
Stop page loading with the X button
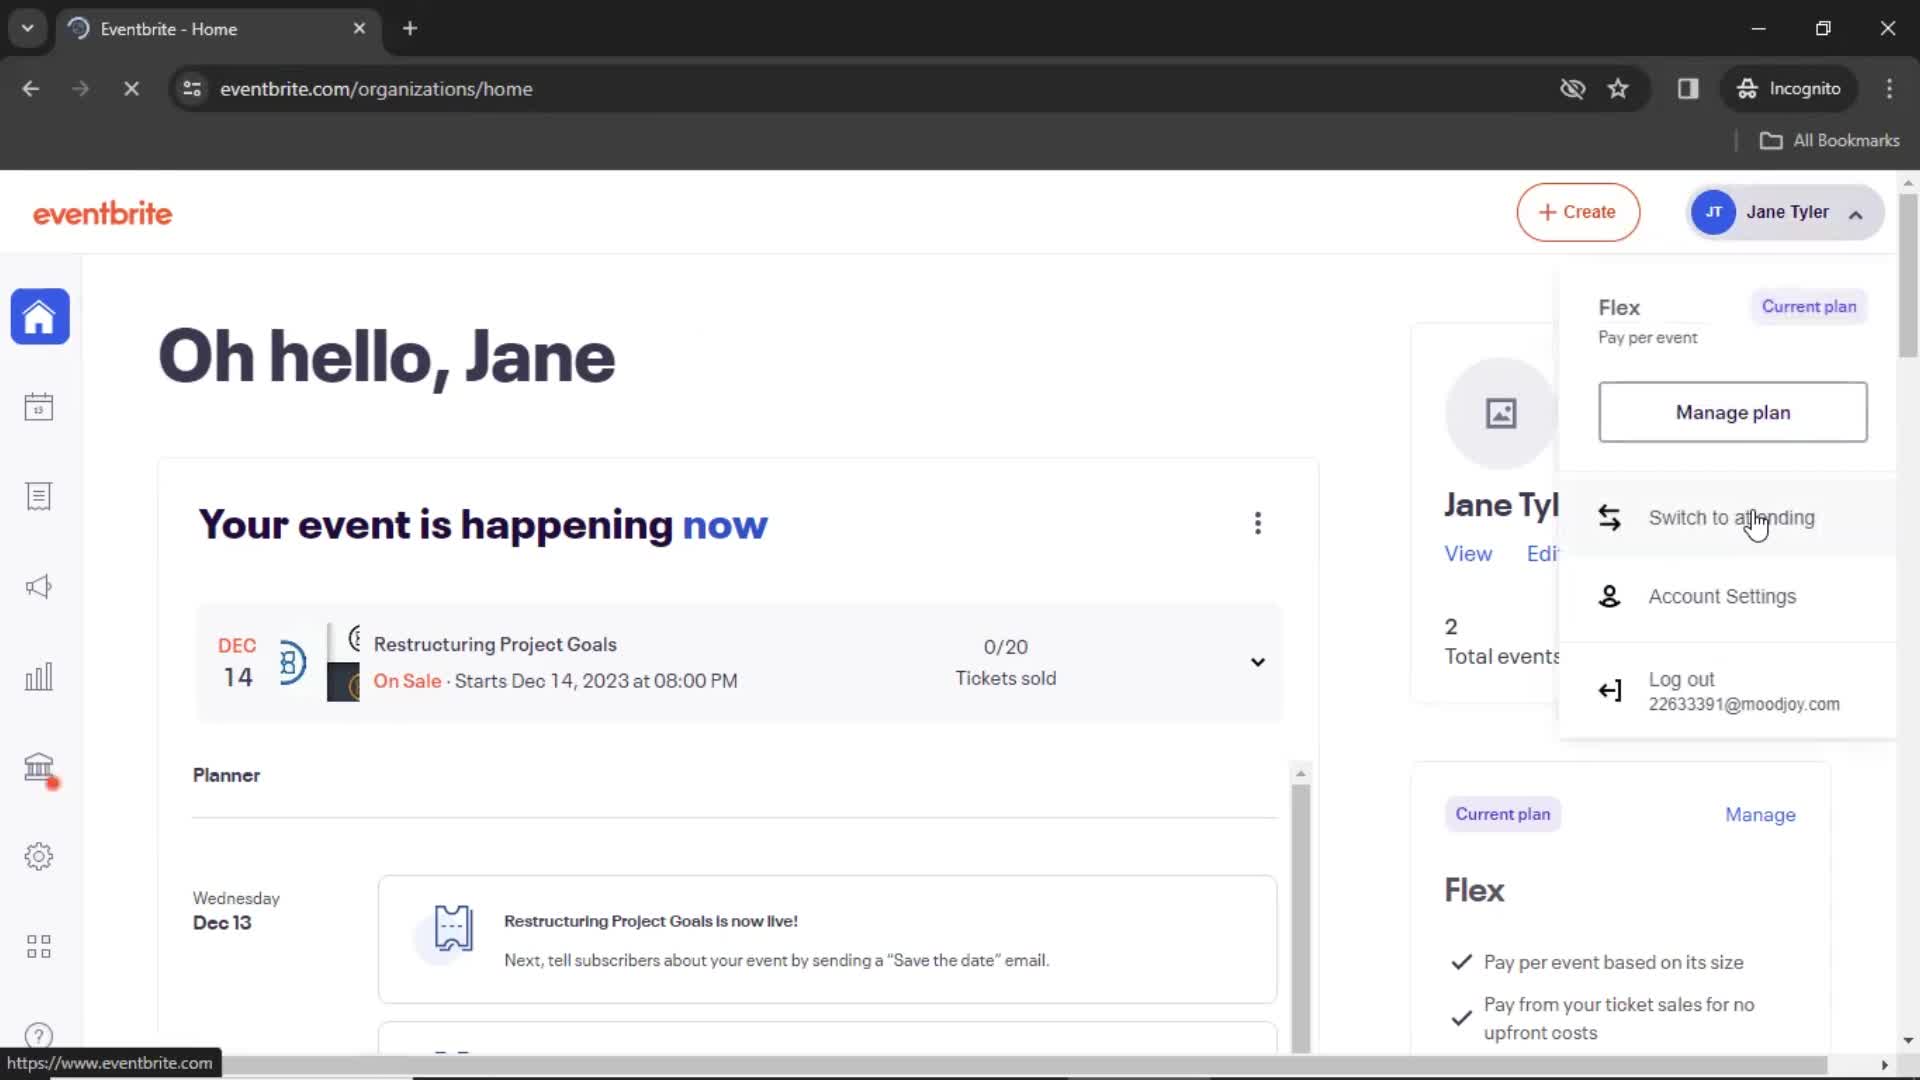pyautogui.click(x=131, y=89)
